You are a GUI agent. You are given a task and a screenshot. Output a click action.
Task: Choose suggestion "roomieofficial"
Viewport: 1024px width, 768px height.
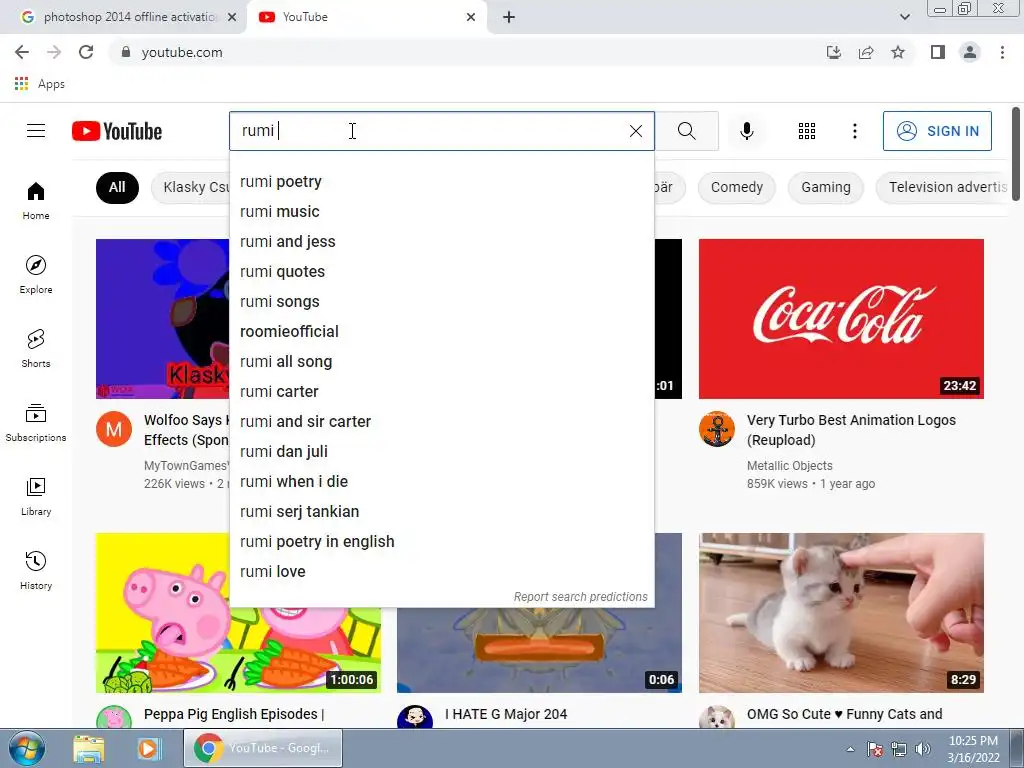tap(442, 332)
